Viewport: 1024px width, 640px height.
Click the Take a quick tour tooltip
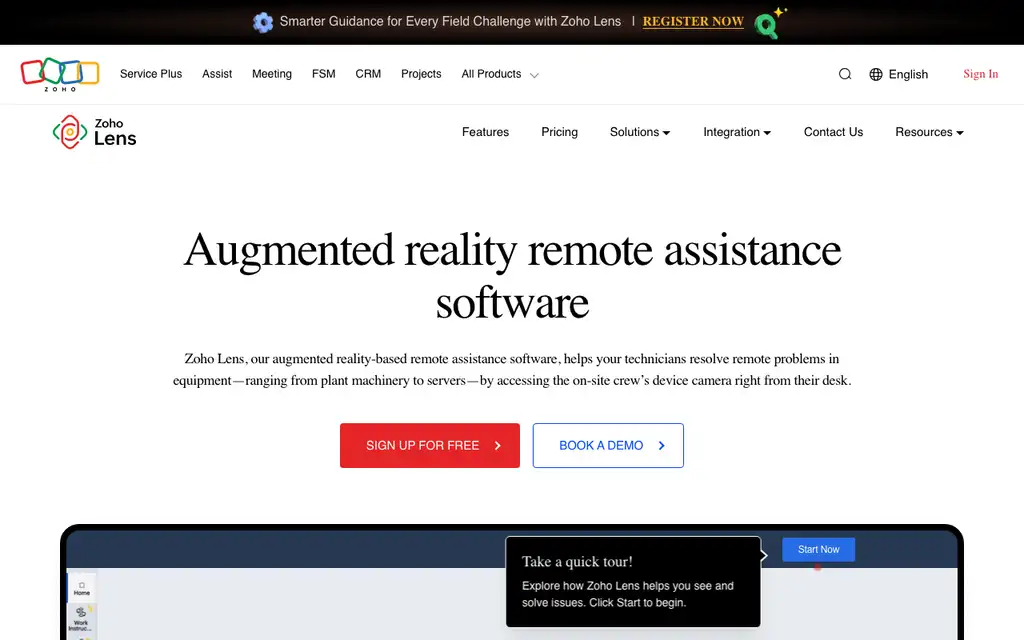pyautogui.click(x=633, y=581)
